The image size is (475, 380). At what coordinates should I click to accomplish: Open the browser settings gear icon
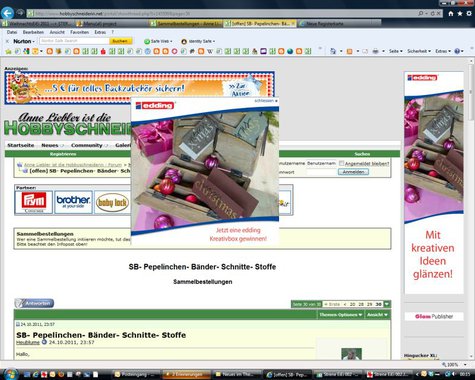(469, 13)
